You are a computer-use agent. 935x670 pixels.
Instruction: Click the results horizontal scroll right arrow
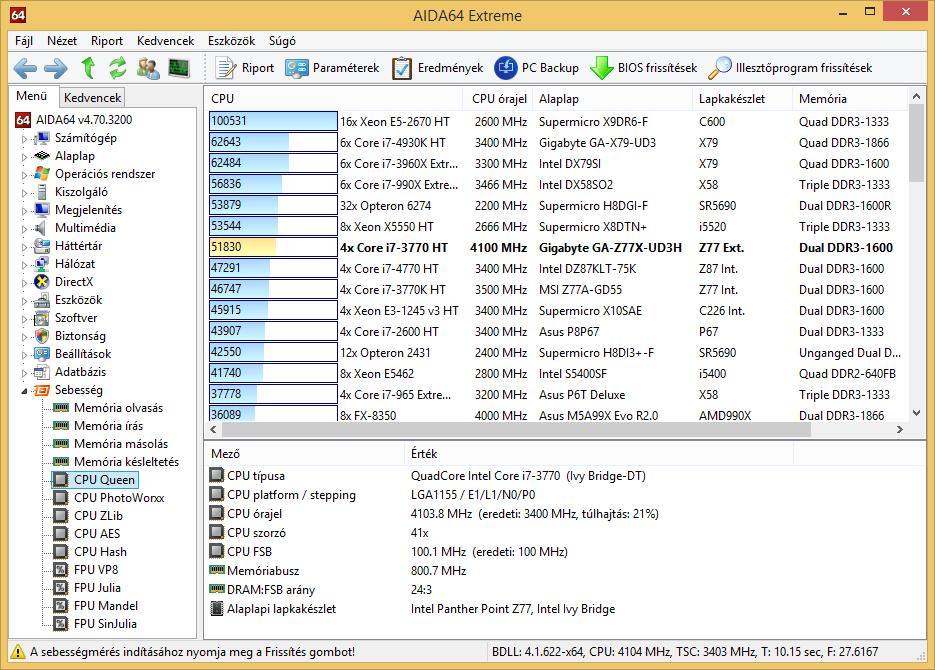click(x=900, y=429)
